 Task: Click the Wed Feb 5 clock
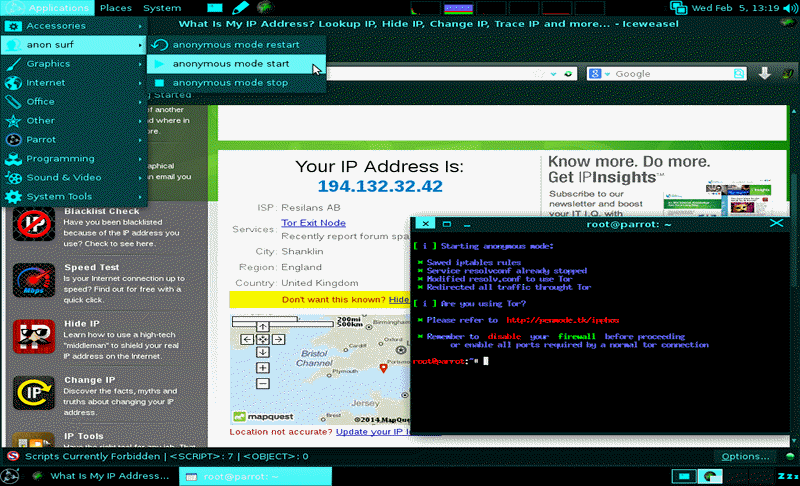point(735,8)
